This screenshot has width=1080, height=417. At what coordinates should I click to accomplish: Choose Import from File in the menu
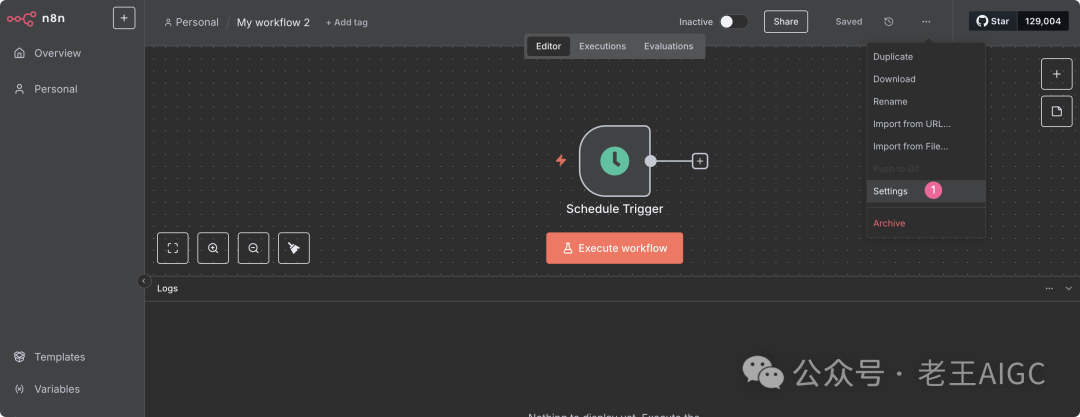pos(926,146)
